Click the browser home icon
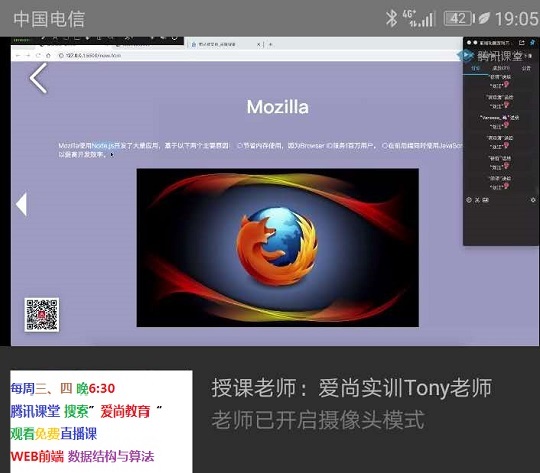 [x=49, y=55]
